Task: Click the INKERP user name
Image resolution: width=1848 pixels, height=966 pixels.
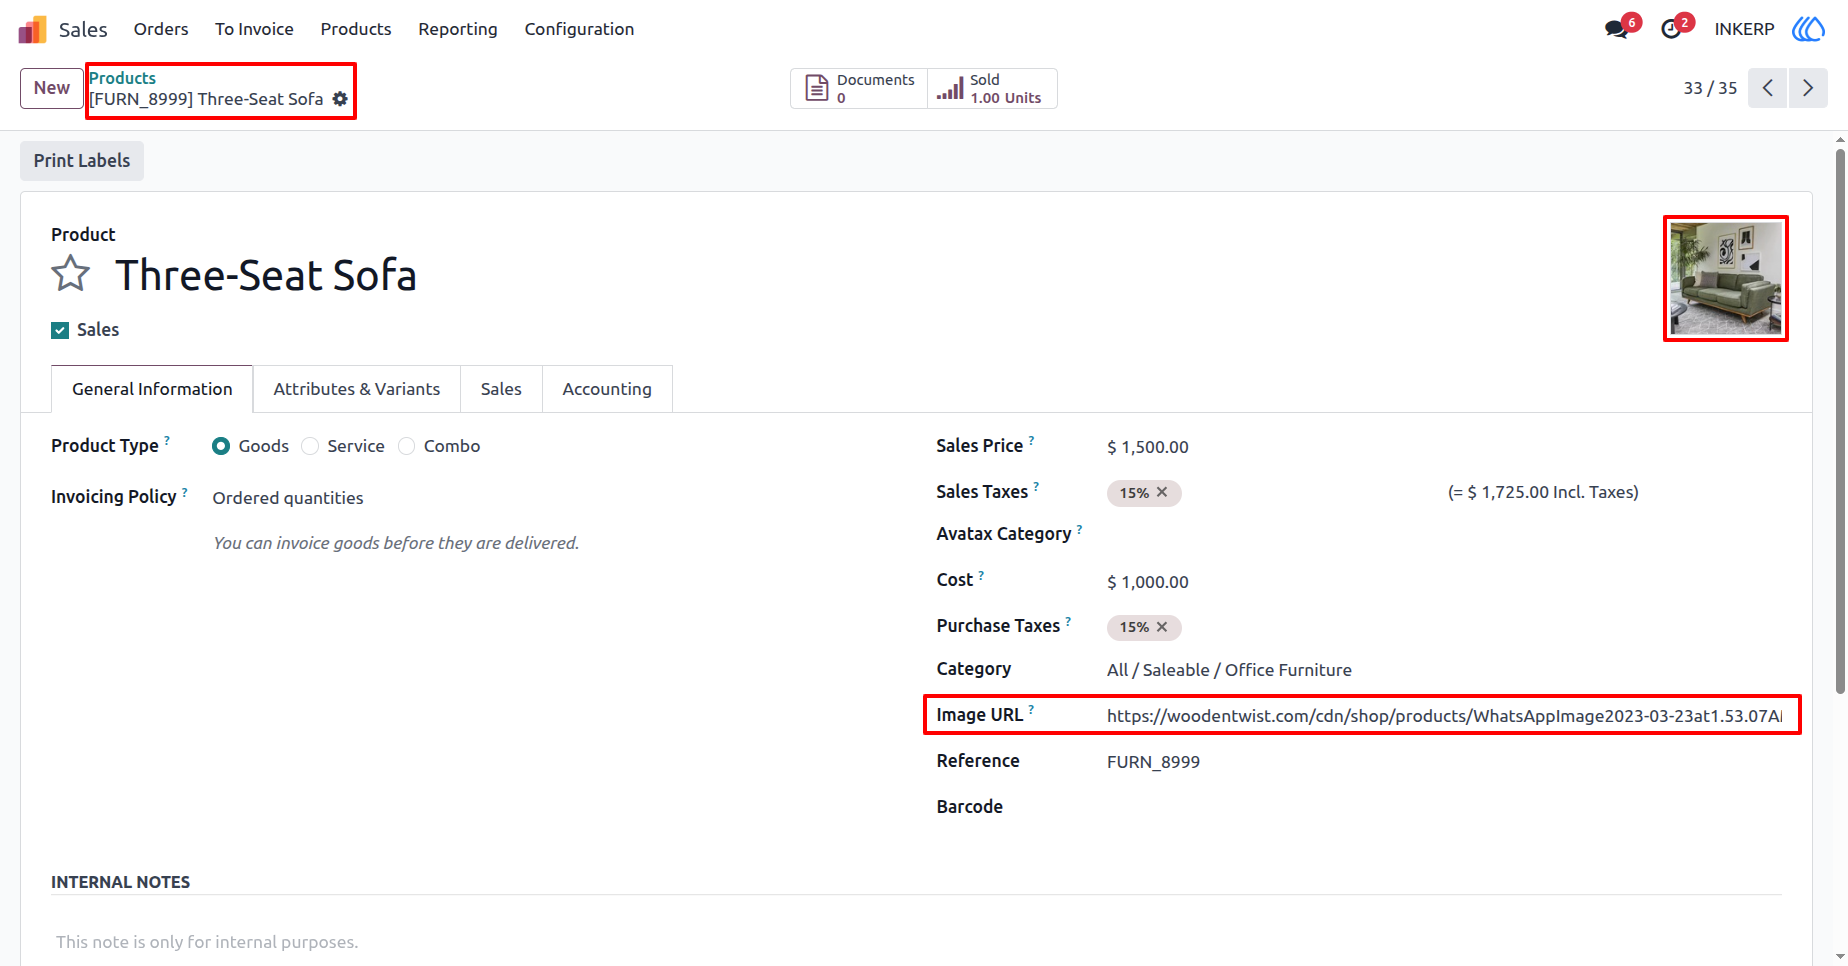Action: click(x=1744, y=29)
